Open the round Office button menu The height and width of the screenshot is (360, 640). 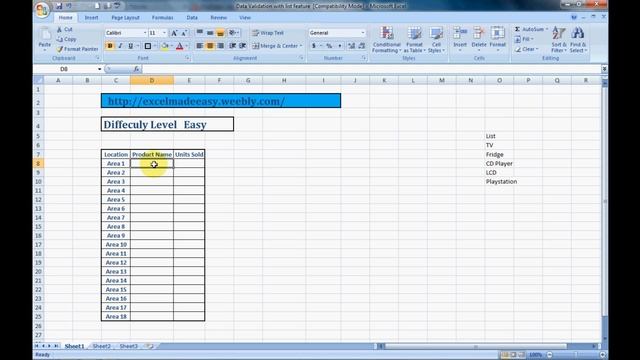pos(42,9)
